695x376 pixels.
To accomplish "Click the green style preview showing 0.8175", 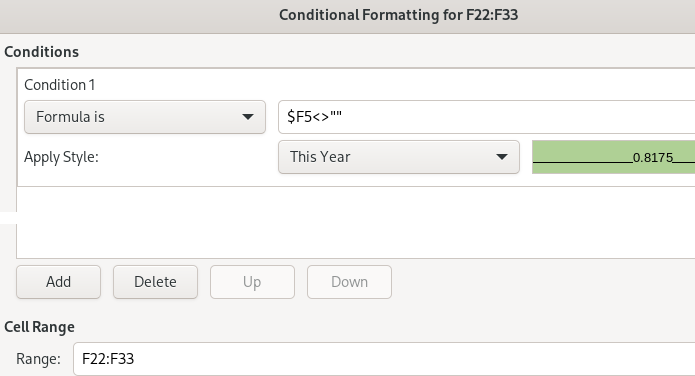I will [x=613, y=157].
